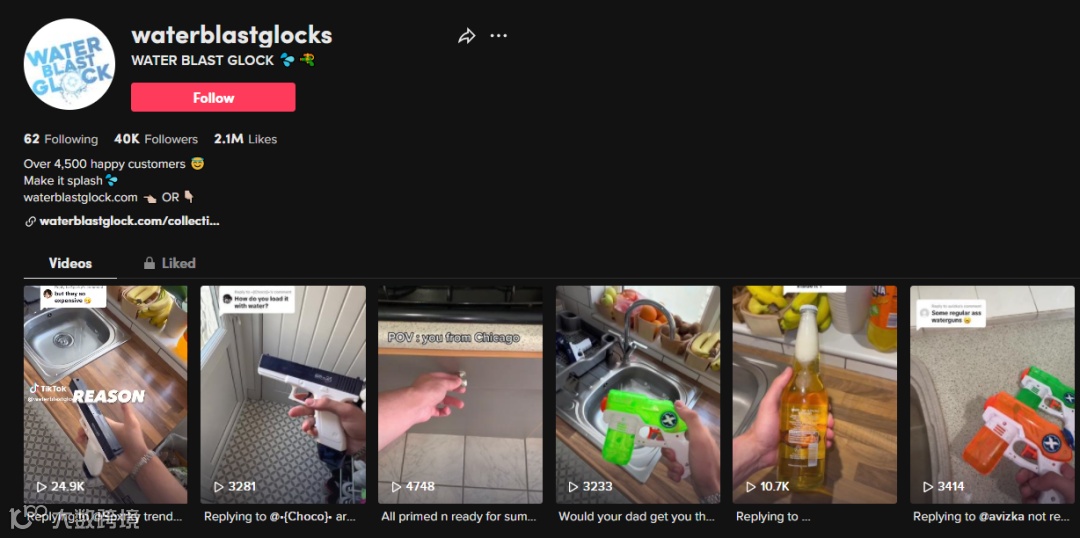Open the three-dot more options menu
Image resolution: width=1080 pixels, height=538 pixels.
(499, 36)
